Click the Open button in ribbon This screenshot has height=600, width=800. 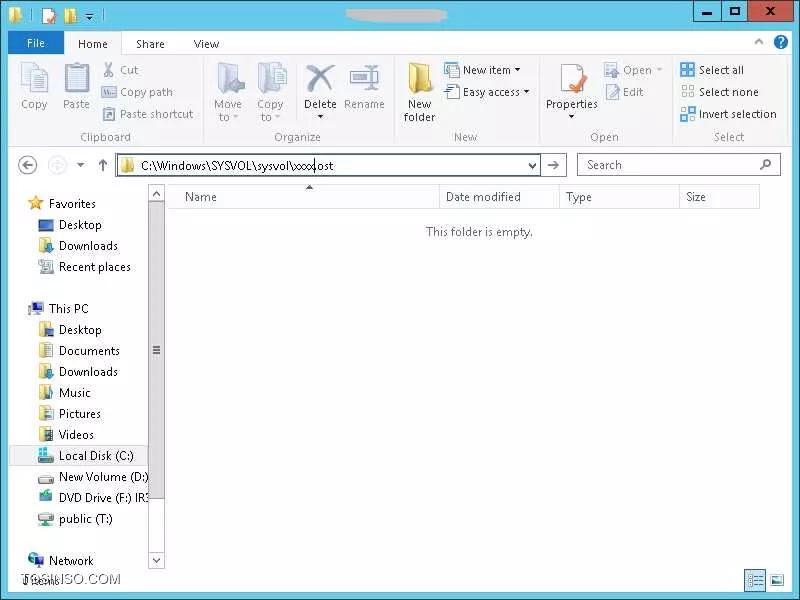point(633,70)
